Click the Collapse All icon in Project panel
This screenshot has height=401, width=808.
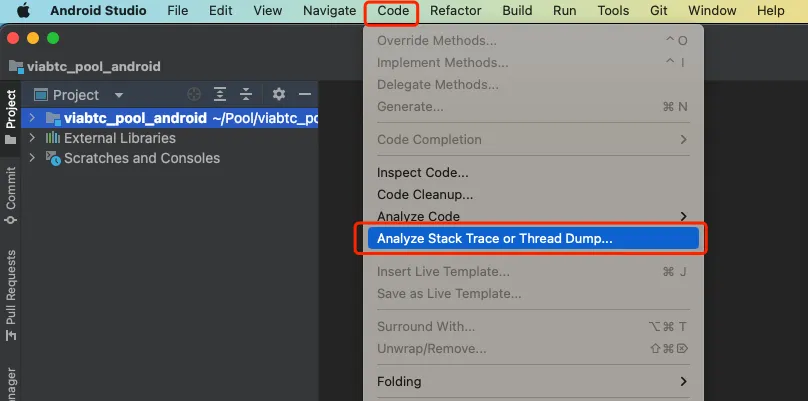point(246,94)
